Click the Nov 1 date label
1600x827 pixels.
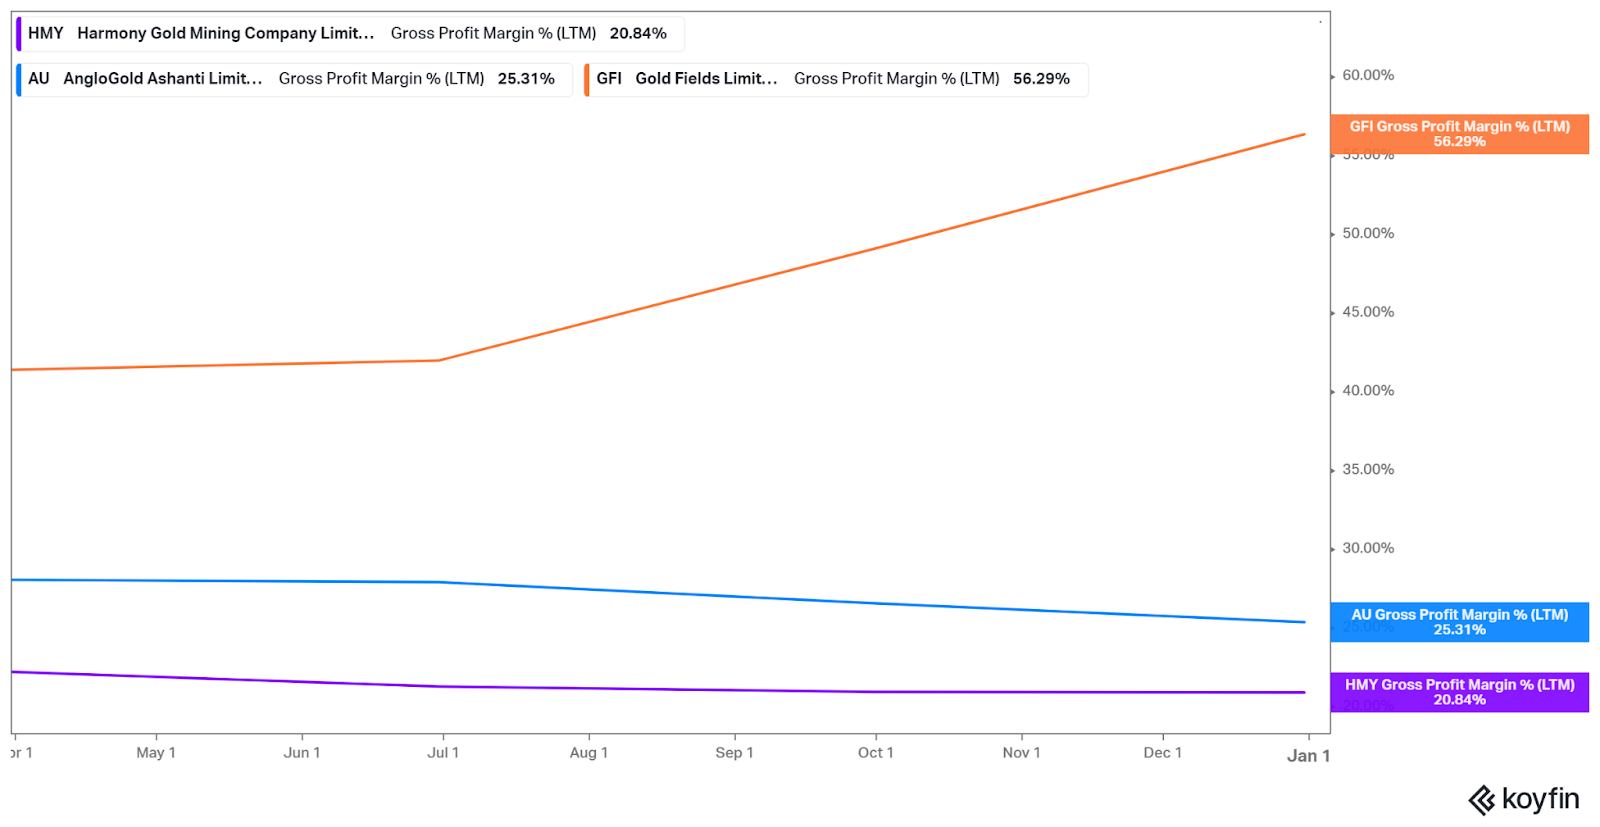click(x=1021, y=753)
